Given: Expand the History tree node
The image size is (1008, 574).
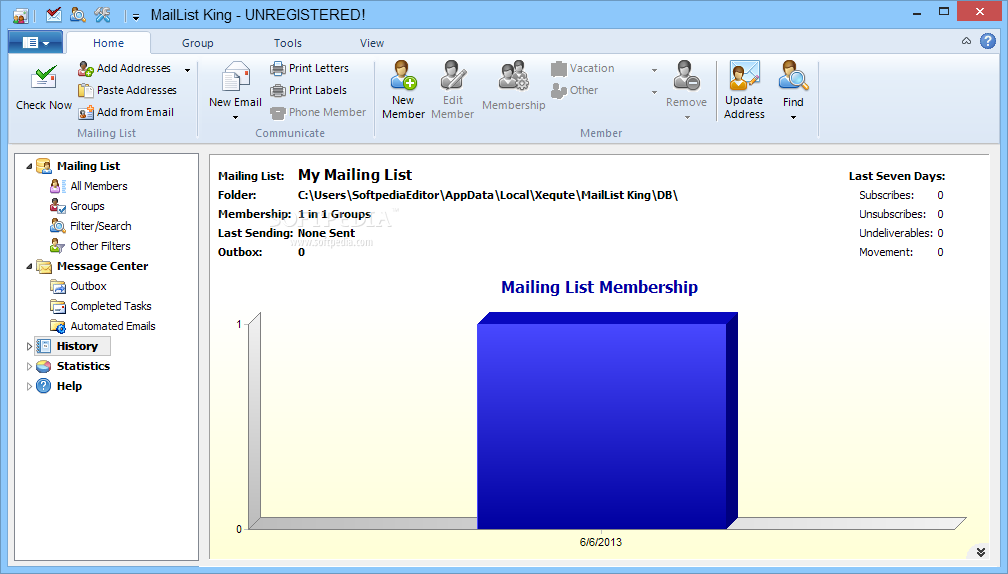Looking at the screenshot, I should point(29,346).
